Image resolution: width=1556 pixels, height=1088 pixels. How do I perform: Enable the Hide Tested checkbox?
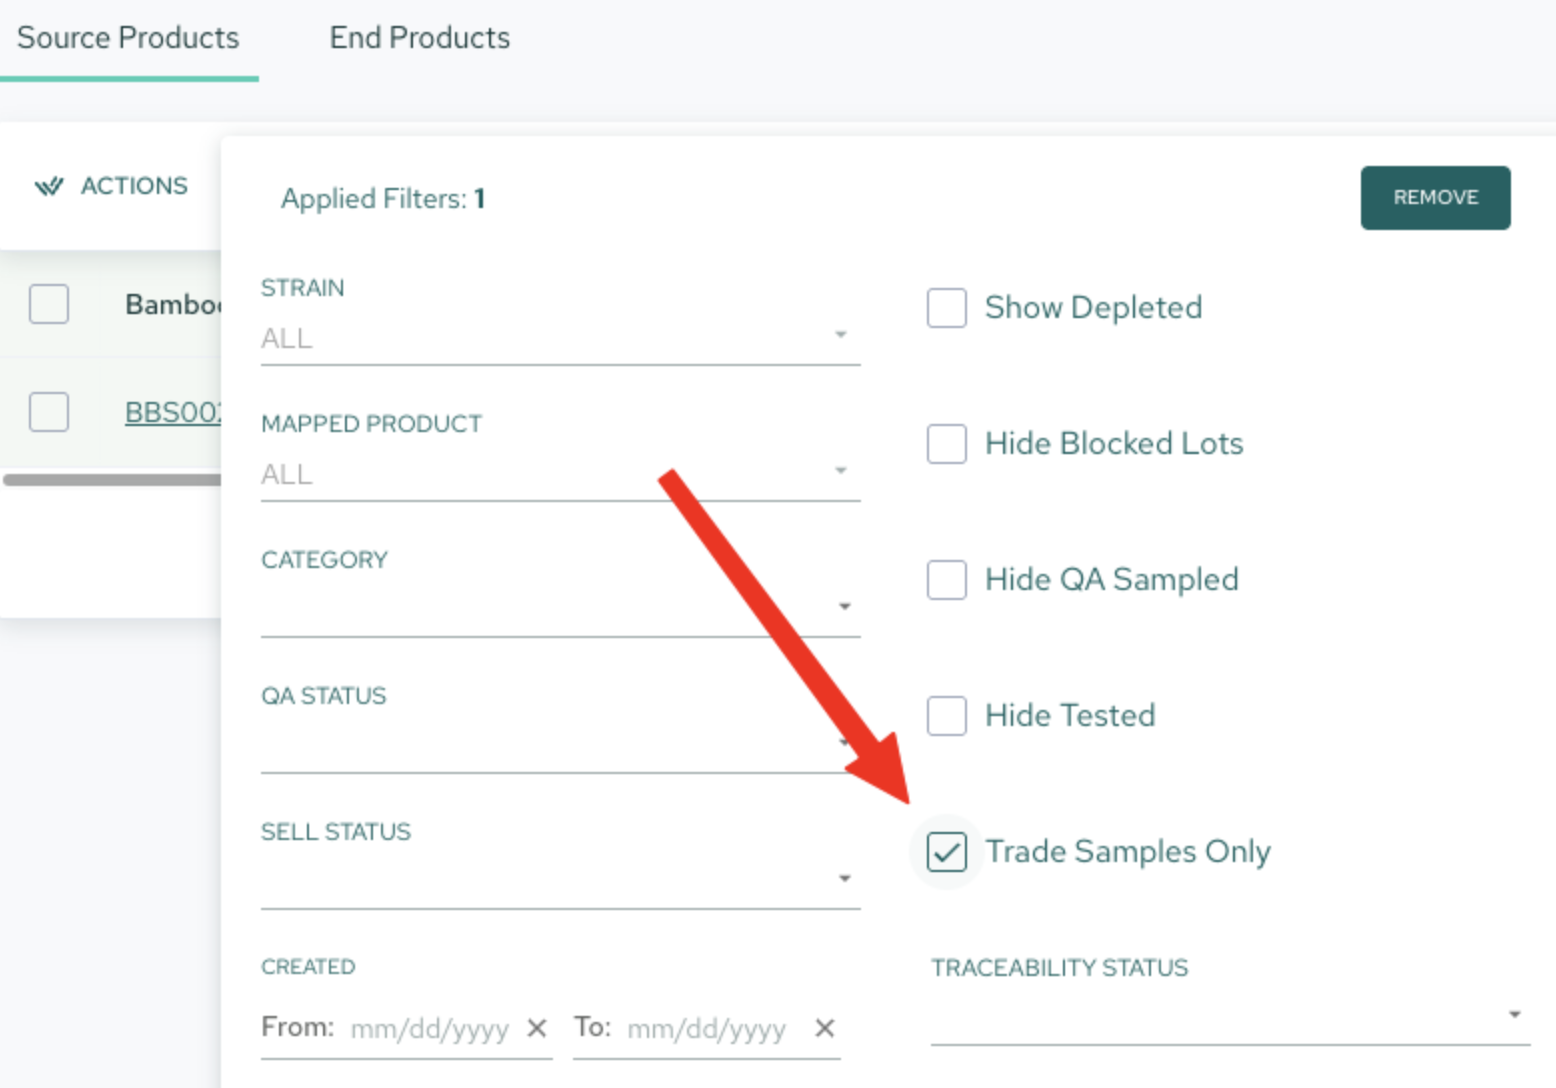click(946, 715)
